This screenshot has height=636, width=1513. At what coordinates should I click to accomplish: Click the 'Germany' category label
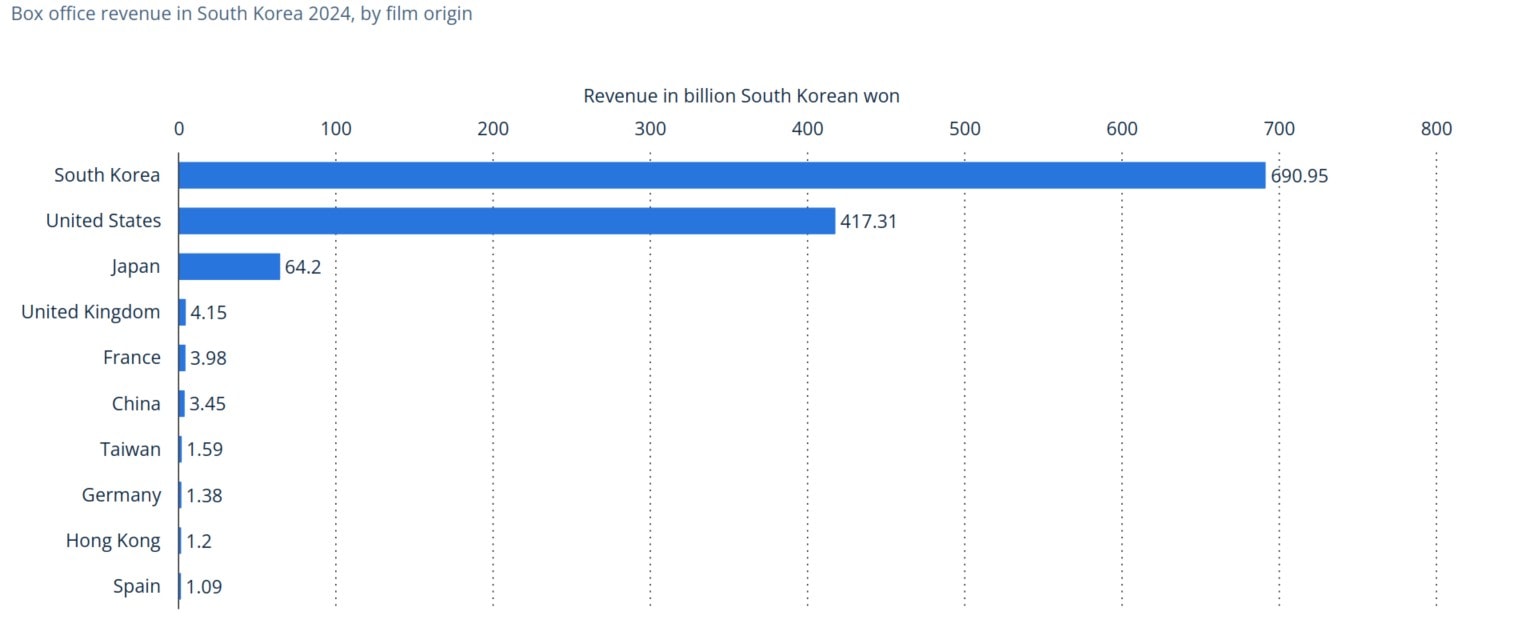(121, 495)
